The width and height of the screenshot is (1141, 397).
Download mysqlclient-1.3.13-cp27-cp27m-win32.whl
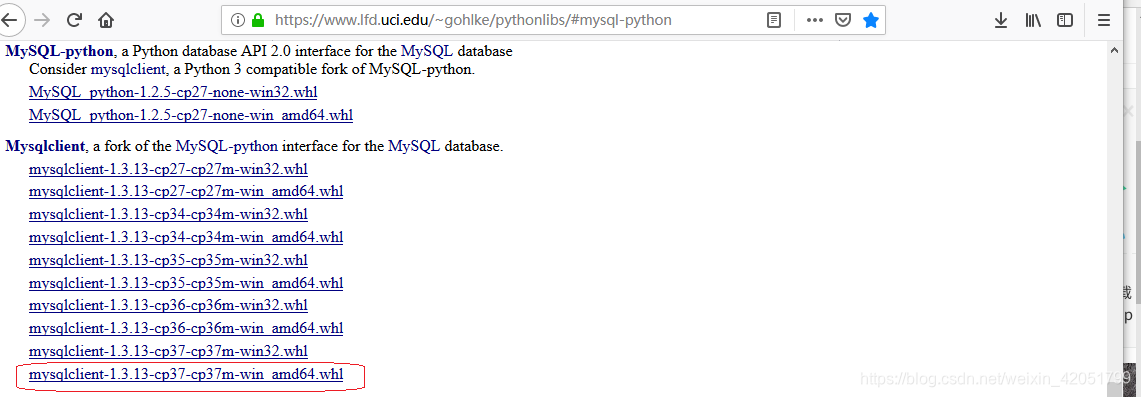[168, 169]
